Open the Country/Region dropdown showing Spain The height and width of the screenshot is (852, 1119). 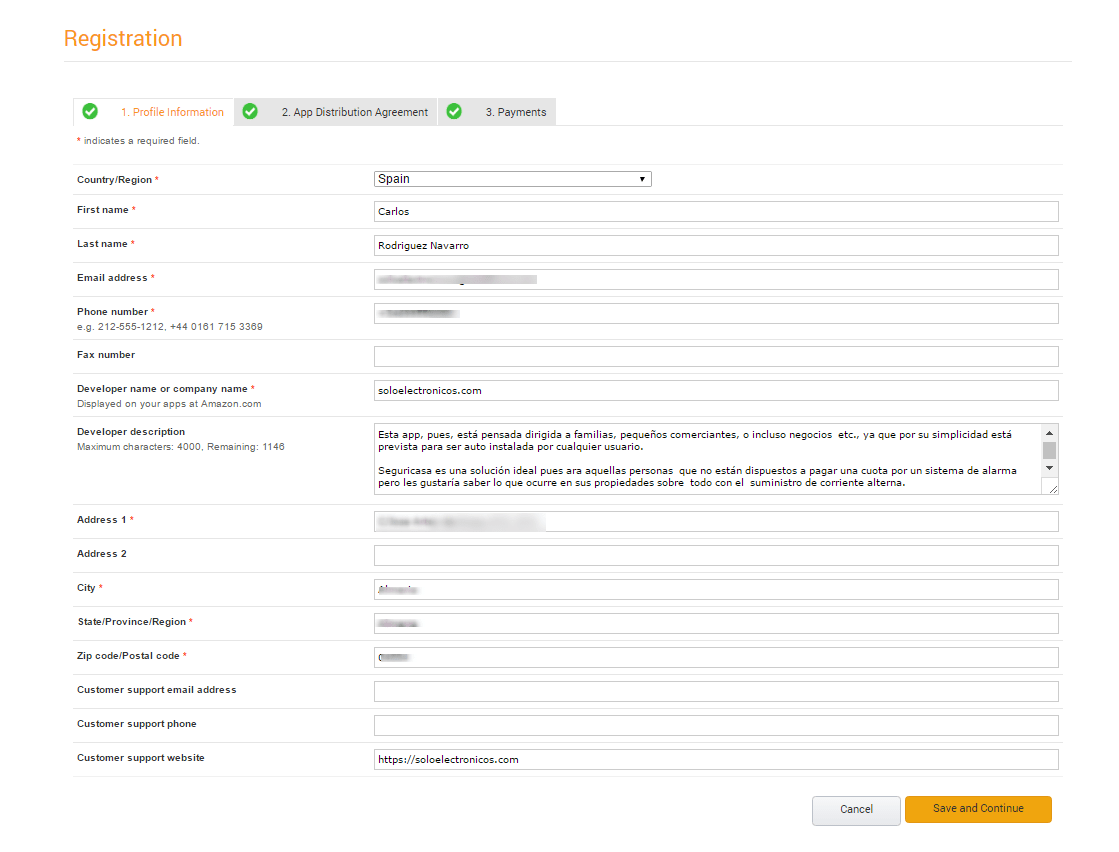click(x=512, y=179)
